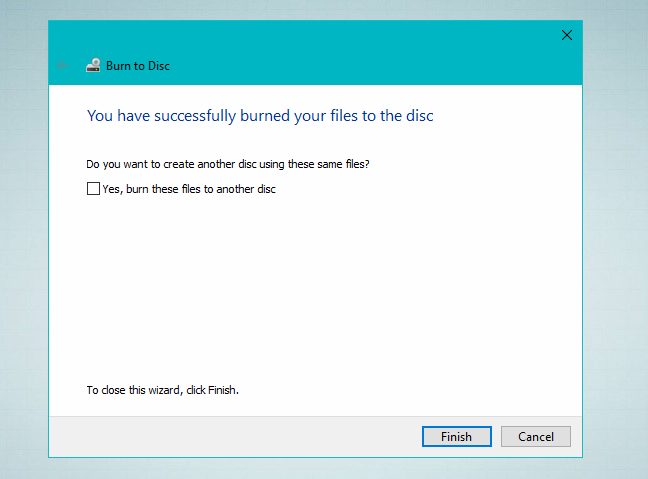Click the Finish button

[457, 436]
